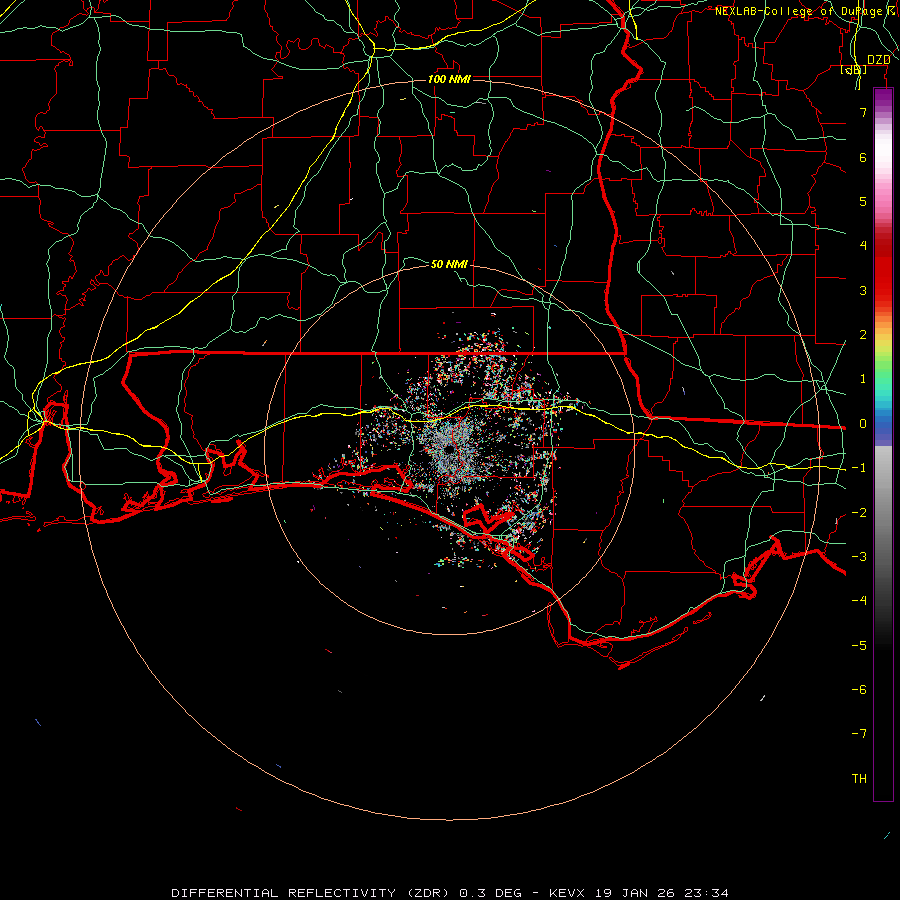The width and height of the screenshot is (900, 900).
Task: Click the "-7" value on the color scale
Action: coord(859,734)
